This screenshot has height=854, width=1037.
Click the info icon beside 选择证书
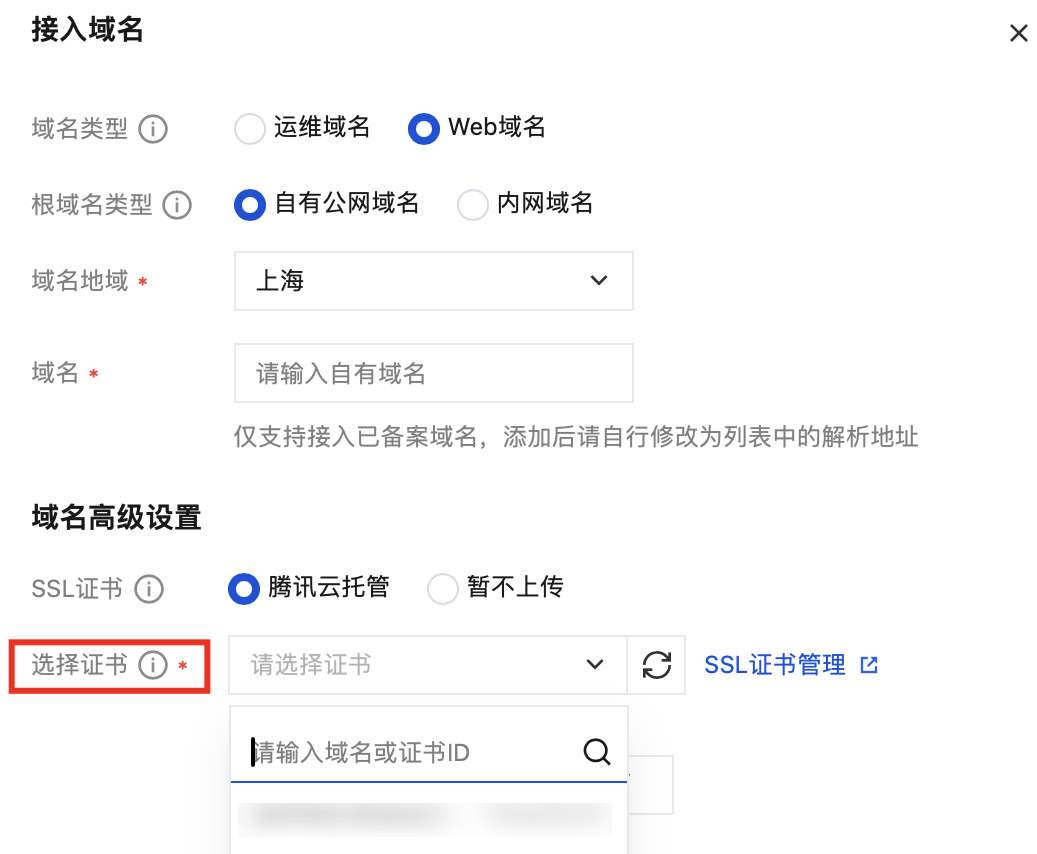coord(153,665)
